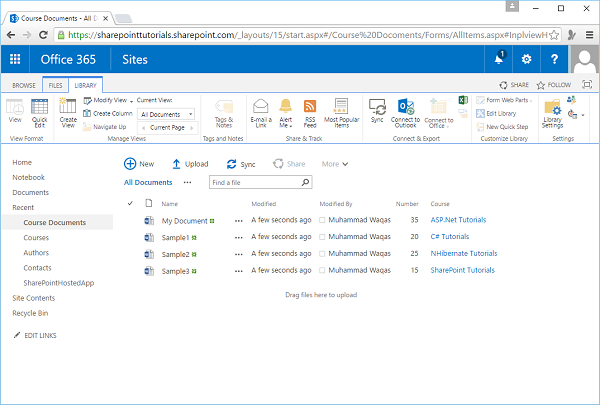Select checkbox for Muhammad Waqas on Sample1 row
600x405 pixels.
point(322,238)
